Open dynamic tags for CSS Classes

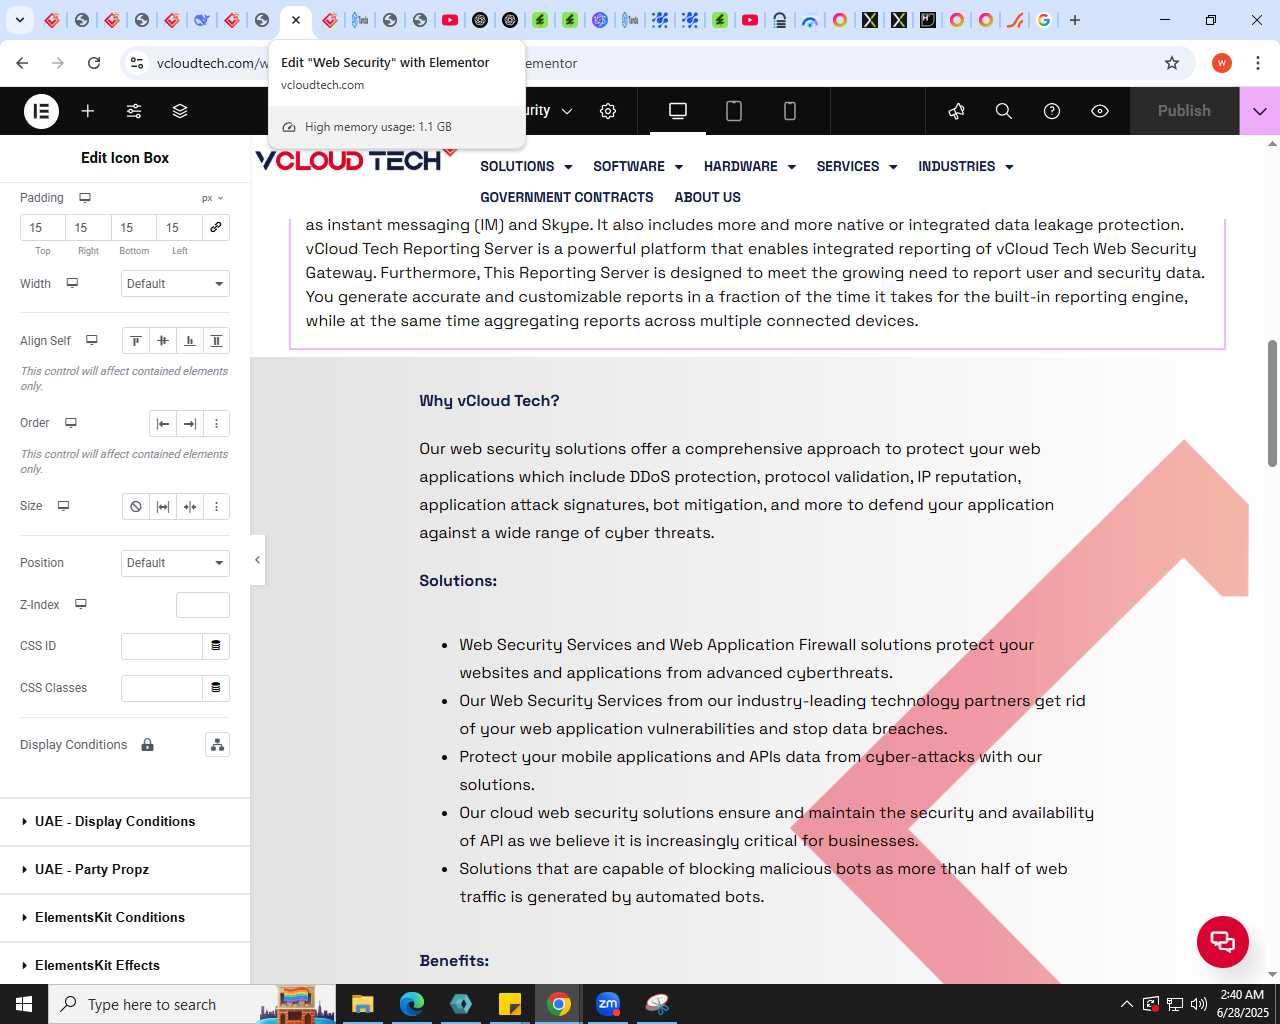tap(216, 688)
